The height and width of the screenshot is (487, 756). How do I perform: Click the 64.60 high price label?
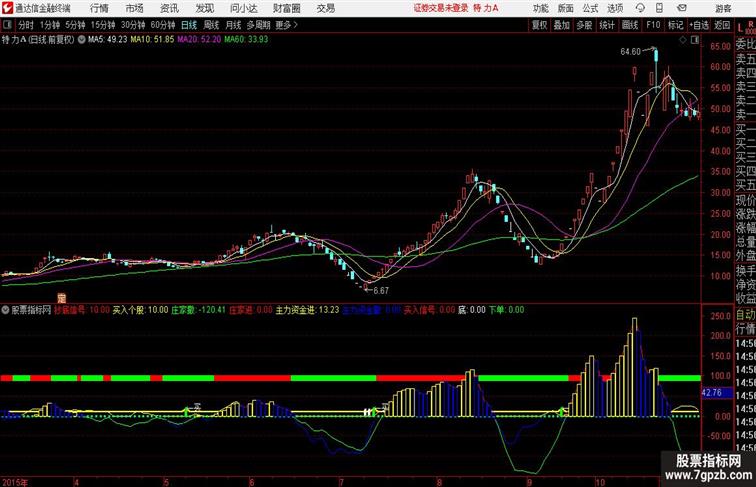[631, 52]
